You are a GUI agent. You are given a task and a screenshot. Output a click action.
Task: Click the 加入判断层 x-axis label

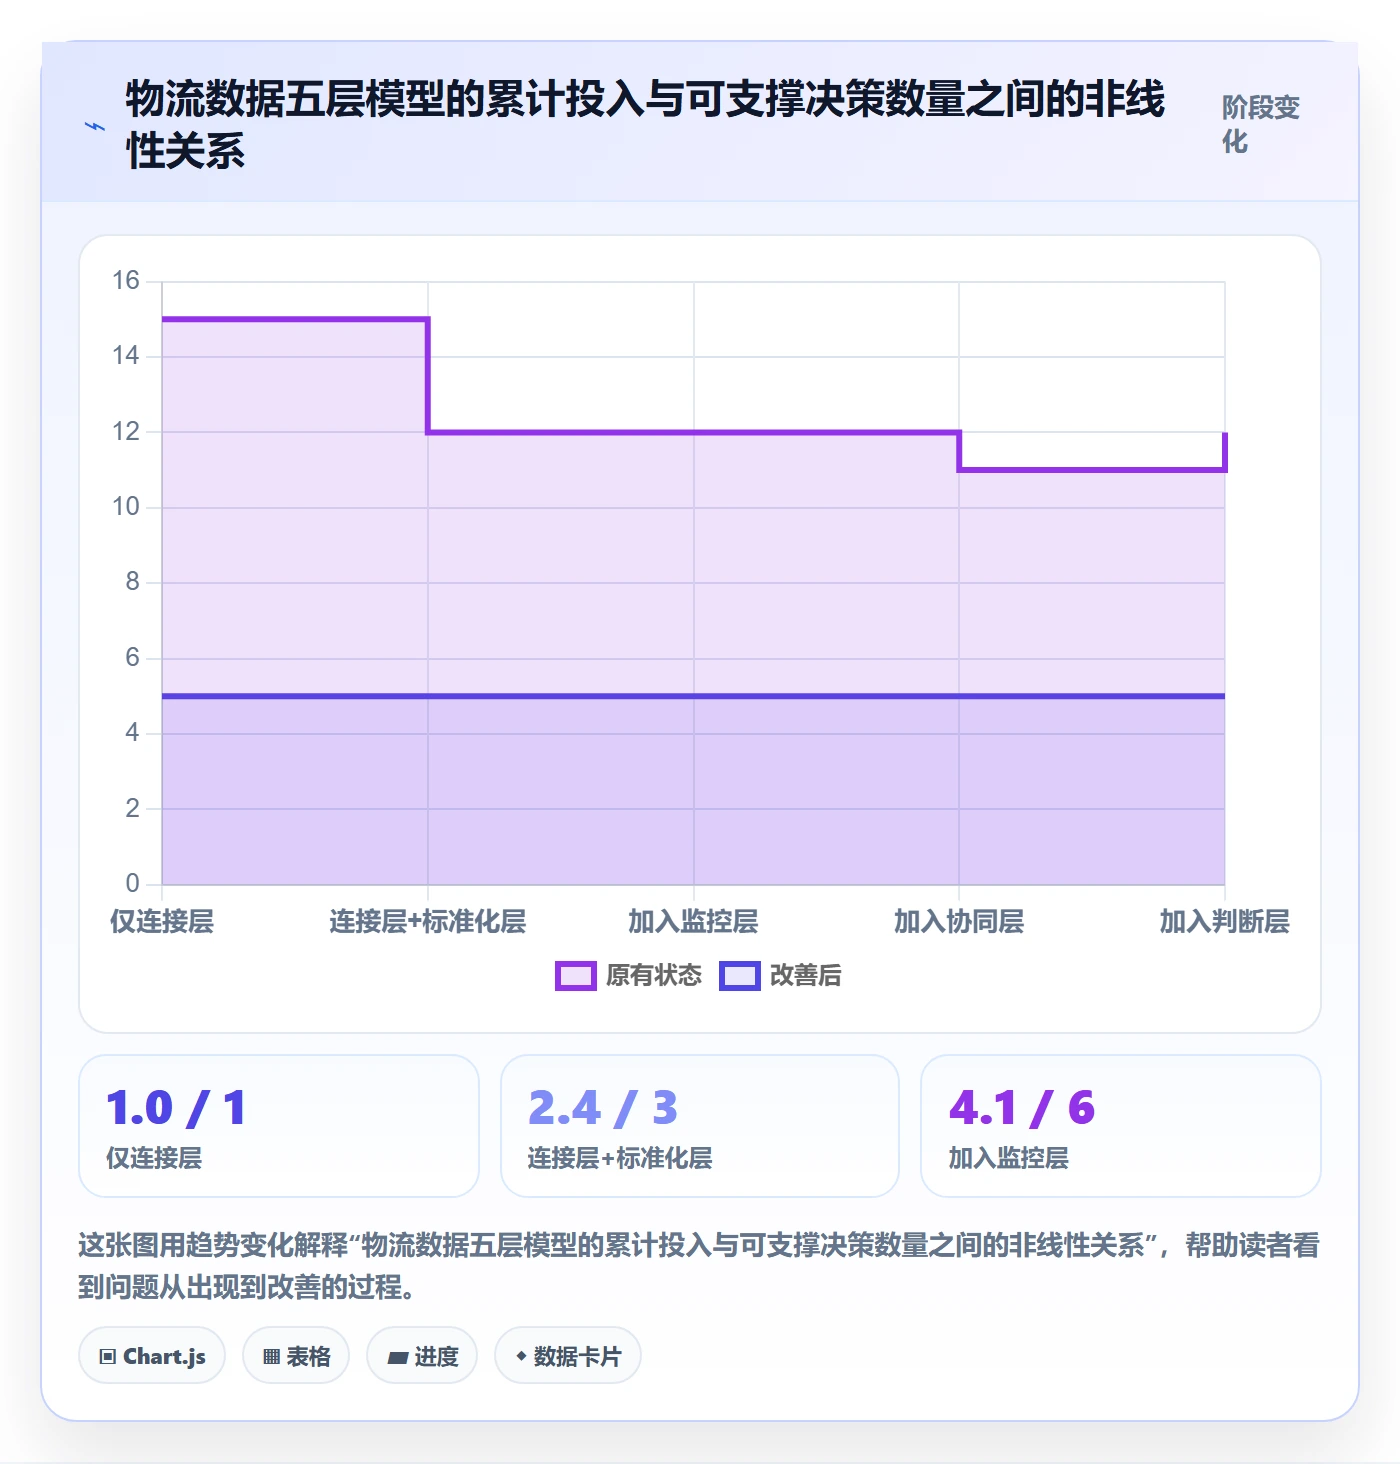coord(1224,922)
